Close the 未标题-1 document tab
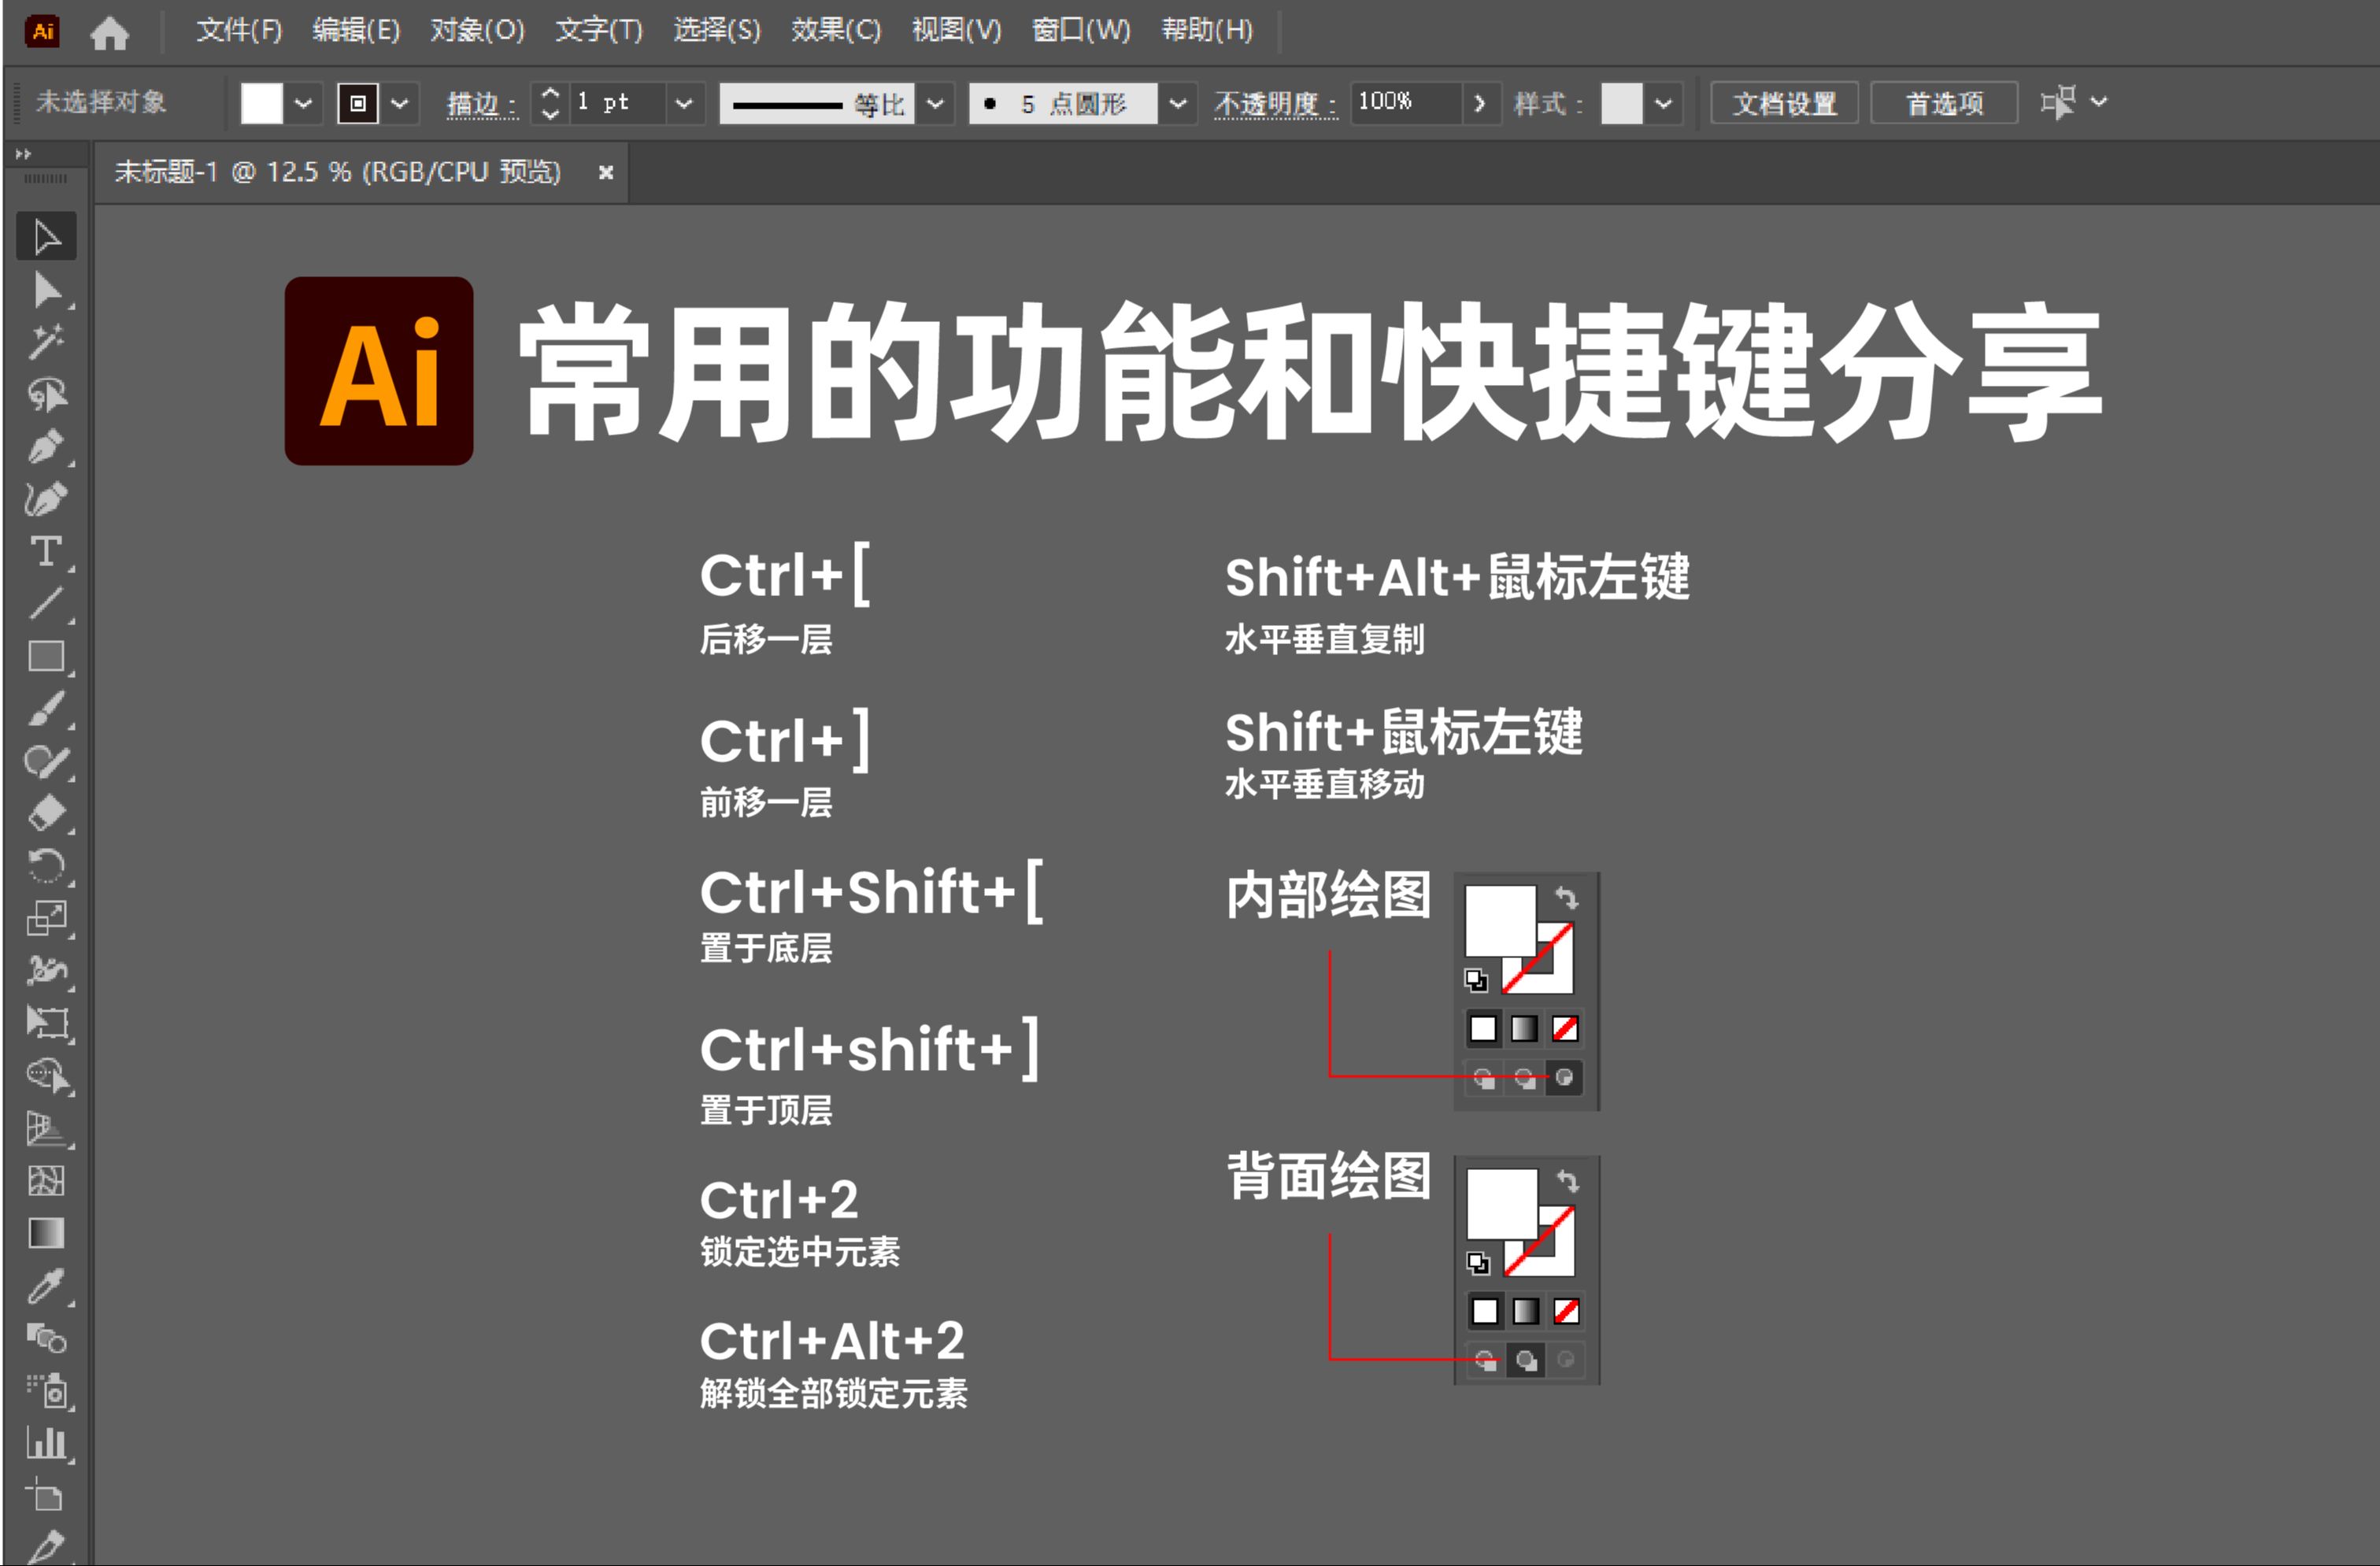The height and width of the screenshot is (1566, 2380). [x=605, y=173]
